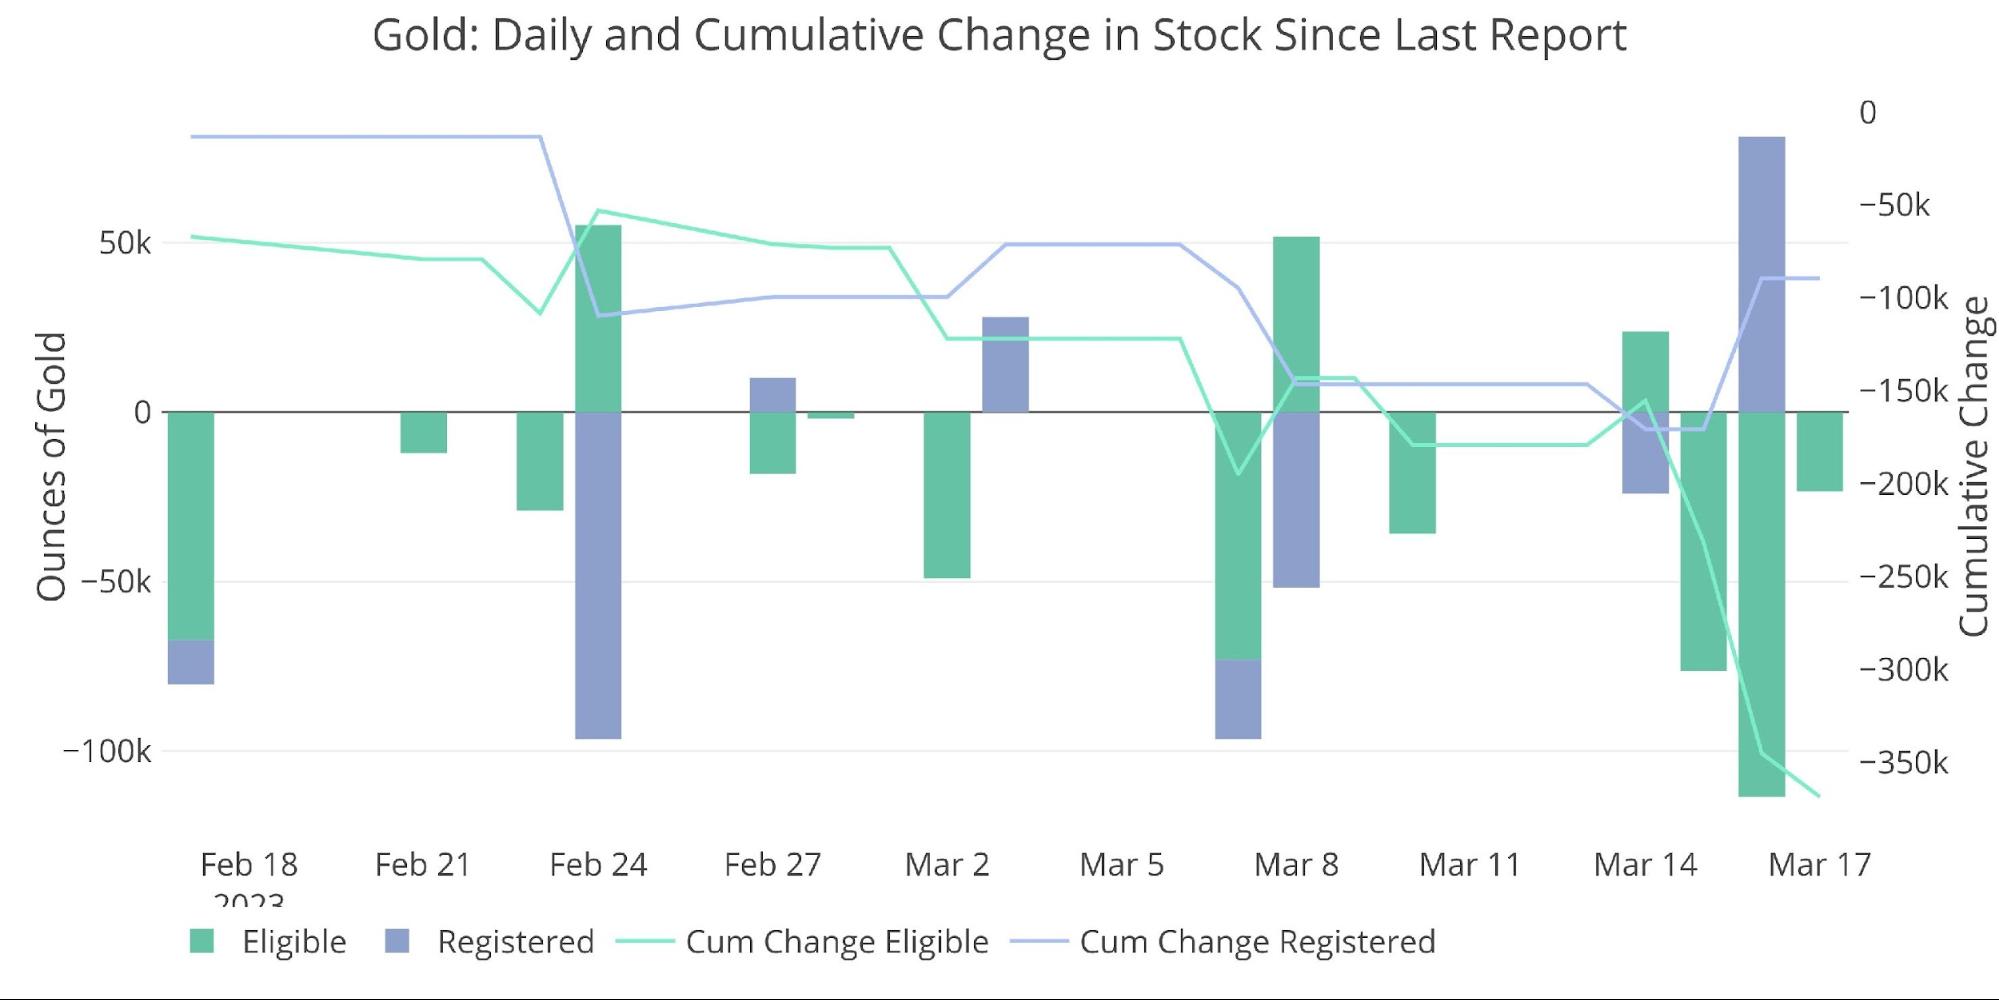Toggle the Eligible legend label
1999x1000 pixels.
[x=294, y=942]
